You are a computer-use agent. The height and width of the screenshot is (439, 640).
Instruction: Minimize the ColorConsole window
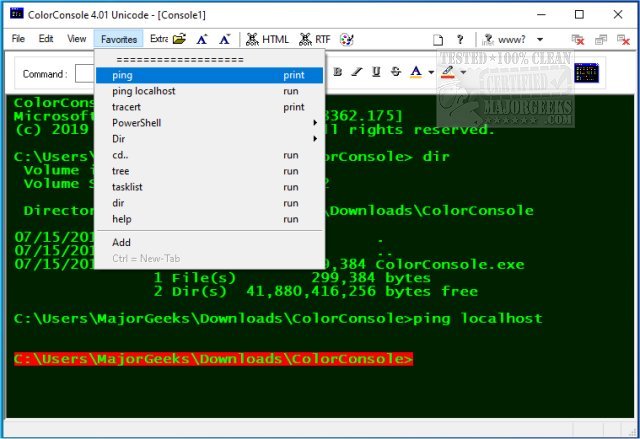541,15
